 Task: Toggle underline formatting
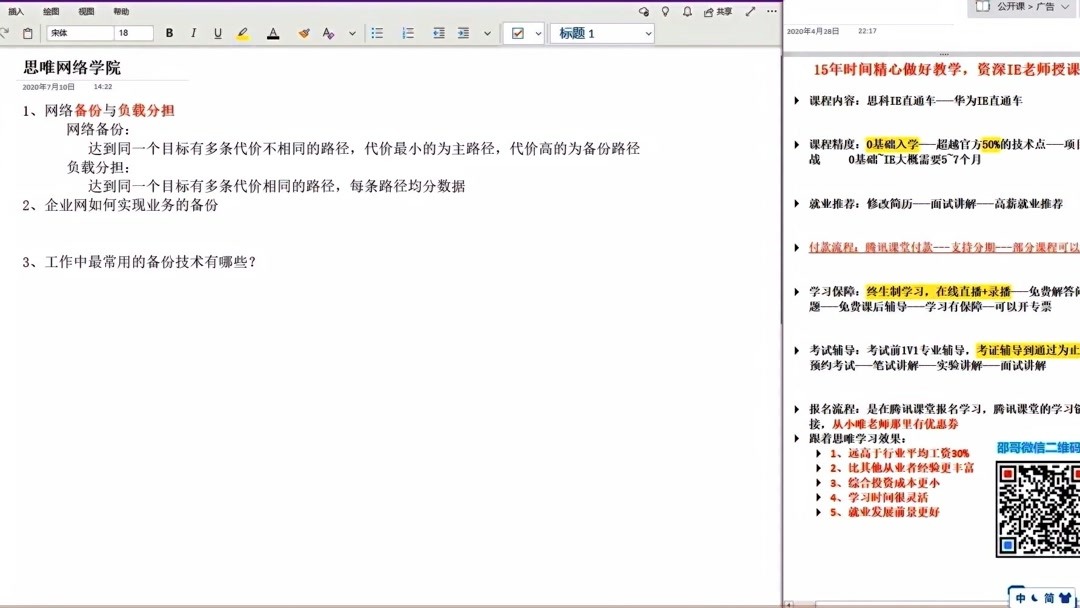tap(216, 33)
